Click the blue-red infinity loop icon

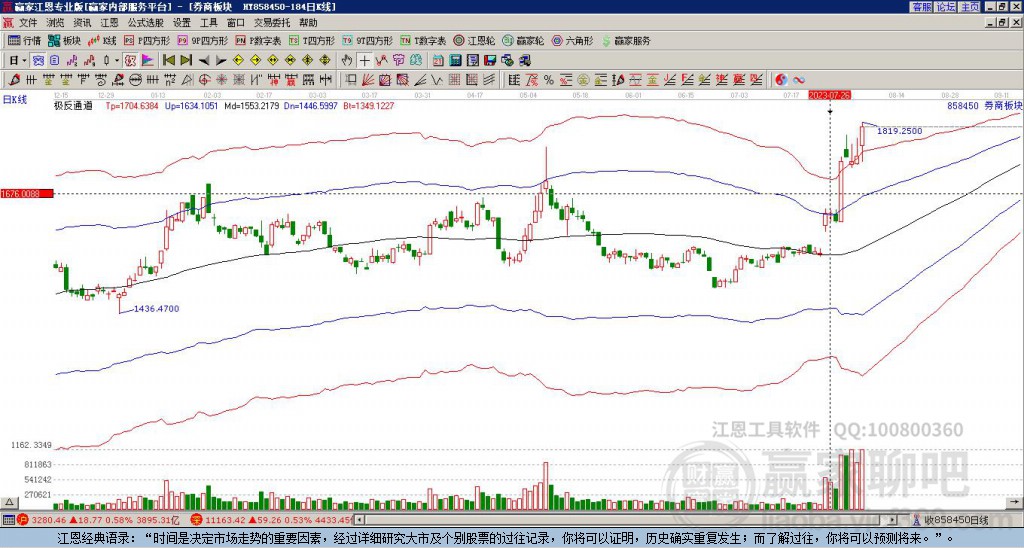pyautogui.click(x=799, y=80)
